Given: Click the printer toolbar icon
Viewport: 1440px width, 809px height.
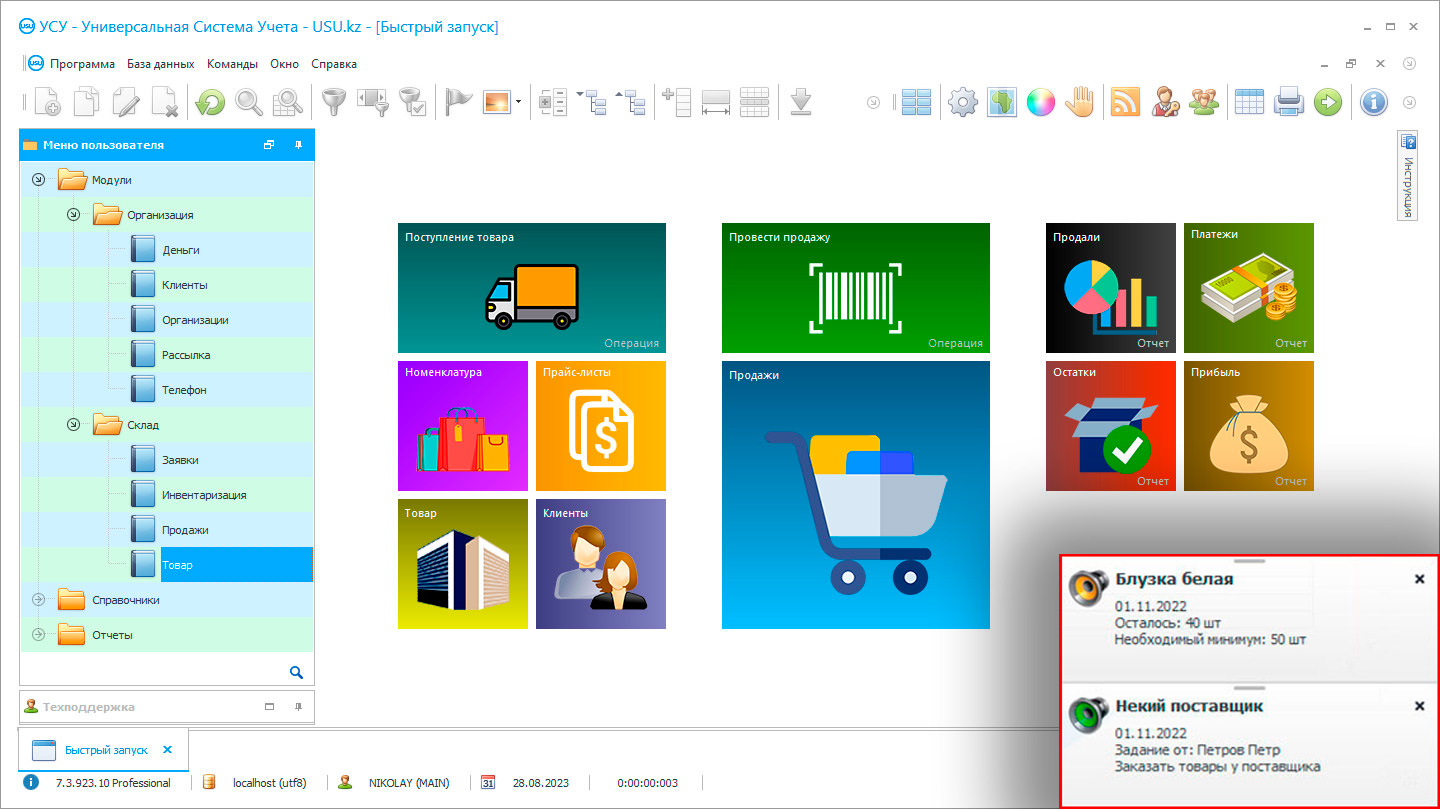Looking at the screenshot, I should (x=1288, y=102).
